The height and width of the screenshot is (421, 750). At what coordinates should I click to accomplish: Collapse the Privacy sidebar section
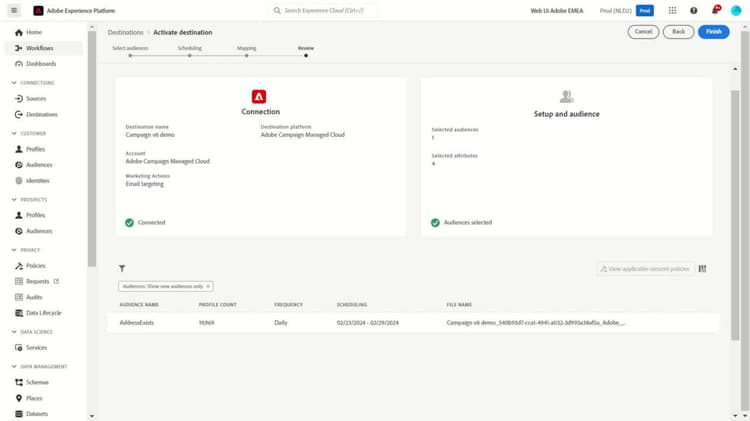[x=14, y=250]
